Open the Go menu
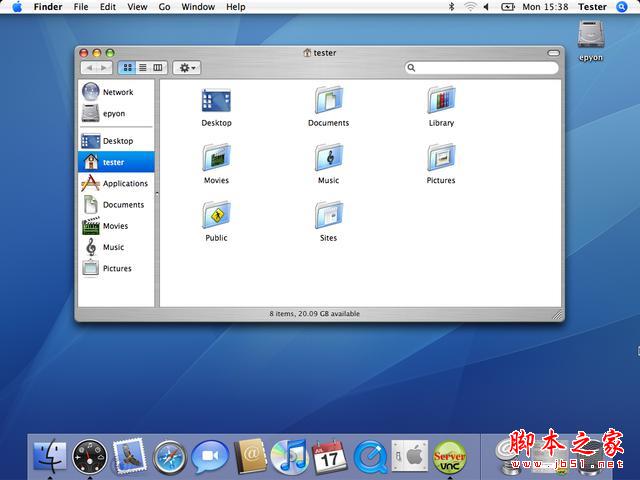 (164, 7)
